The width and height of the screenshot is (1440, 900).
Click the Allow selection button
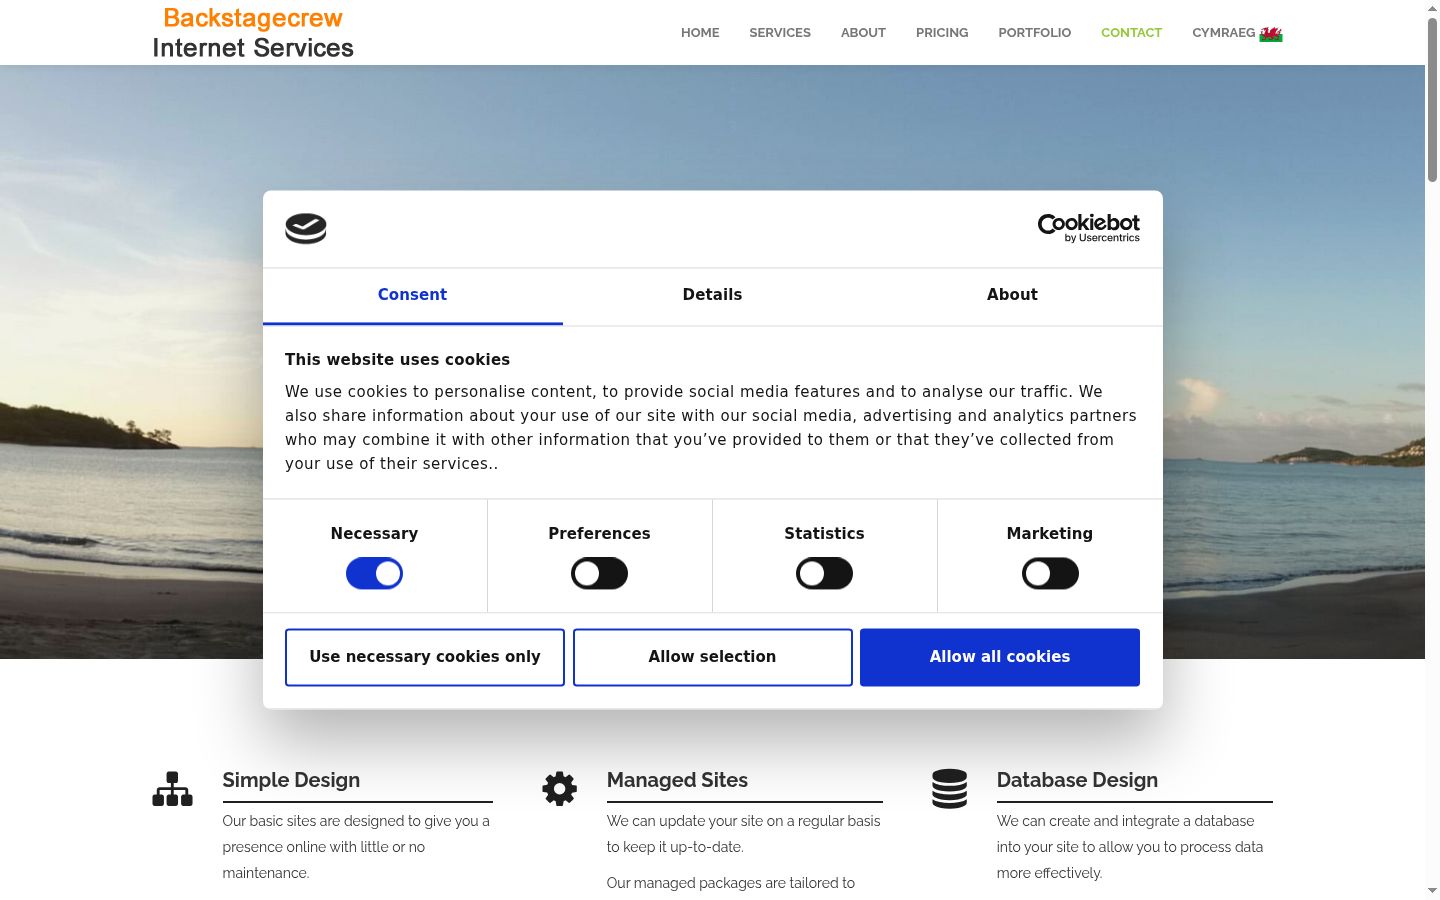pyautogui.click(x=712, y=657)
